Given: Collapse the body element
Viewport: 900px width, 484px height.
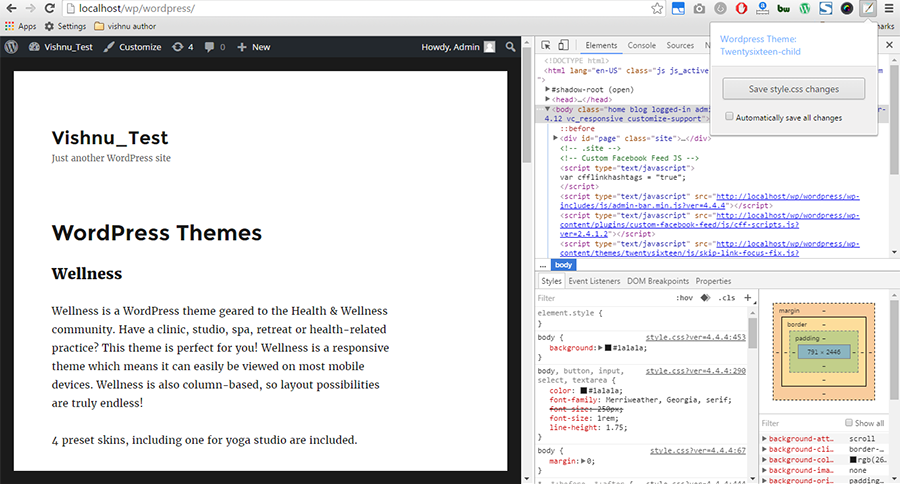Looking at the screenshot, I should pyautogui.click(x=548, y=109).
